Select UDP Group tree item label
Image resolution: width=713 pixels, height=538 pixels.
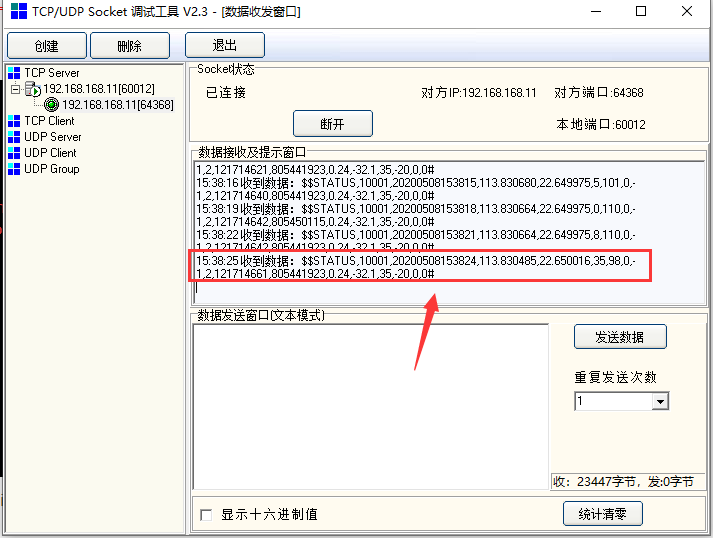(x=52, y=169)
